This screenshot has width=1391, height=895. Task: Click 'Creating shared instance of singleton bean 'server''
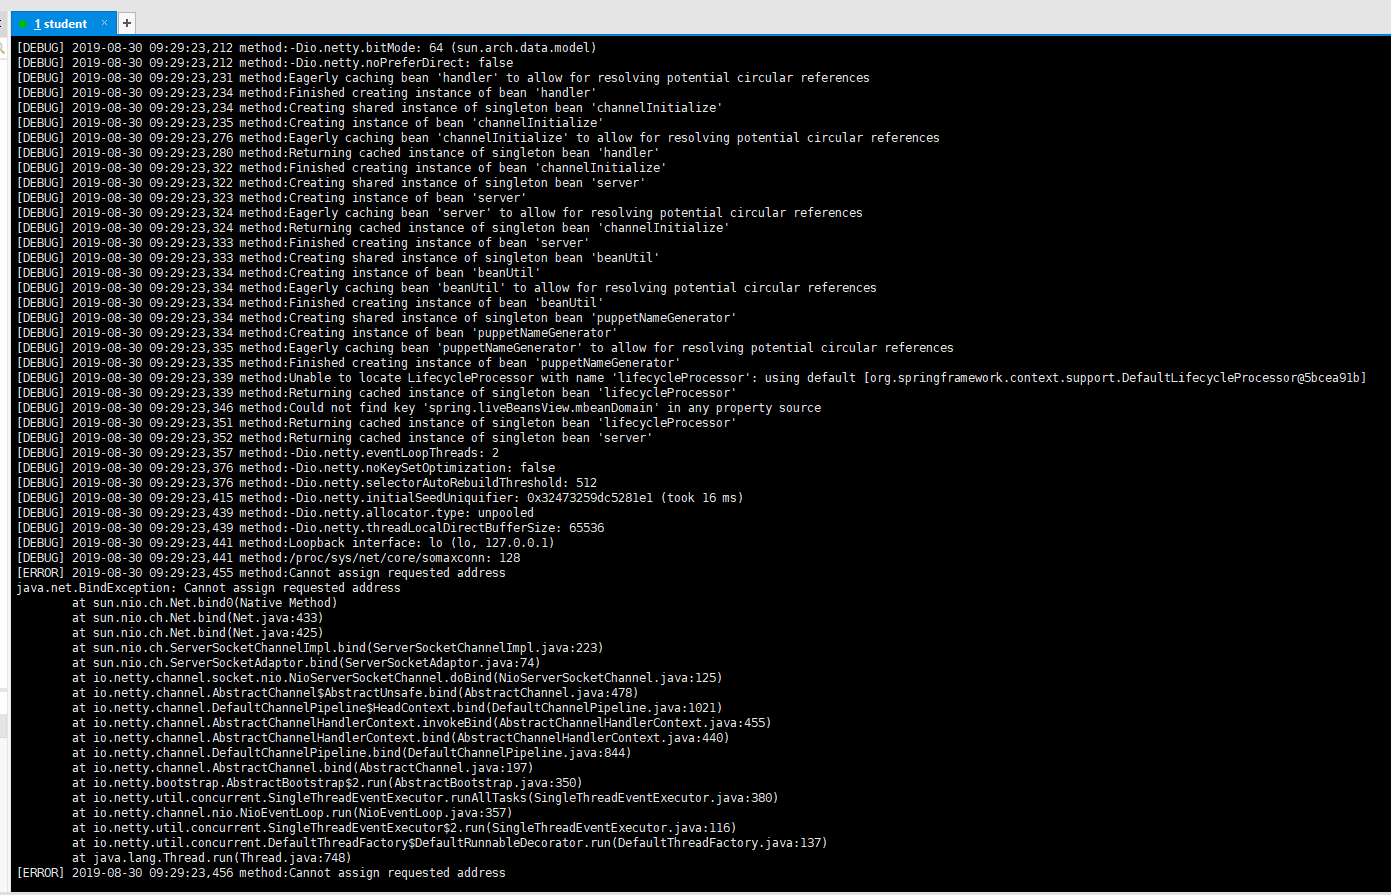coord(331,183)
